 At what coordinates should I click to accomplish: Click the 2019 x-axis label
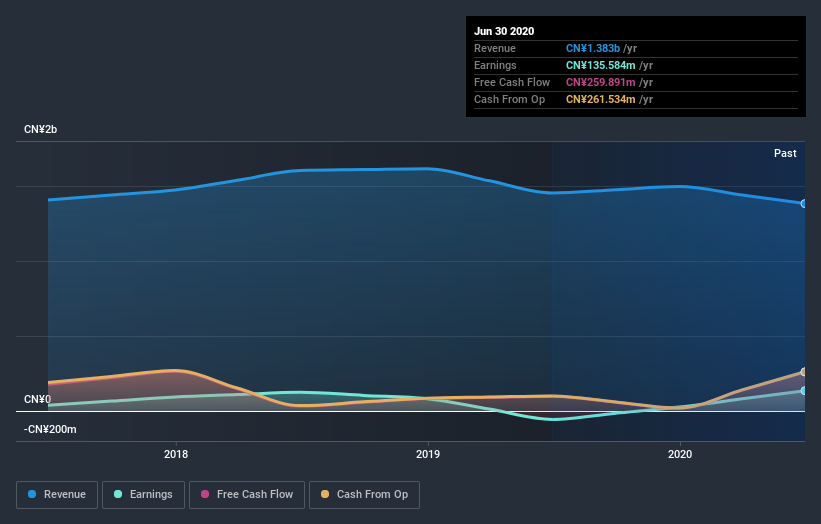[428, 454]
